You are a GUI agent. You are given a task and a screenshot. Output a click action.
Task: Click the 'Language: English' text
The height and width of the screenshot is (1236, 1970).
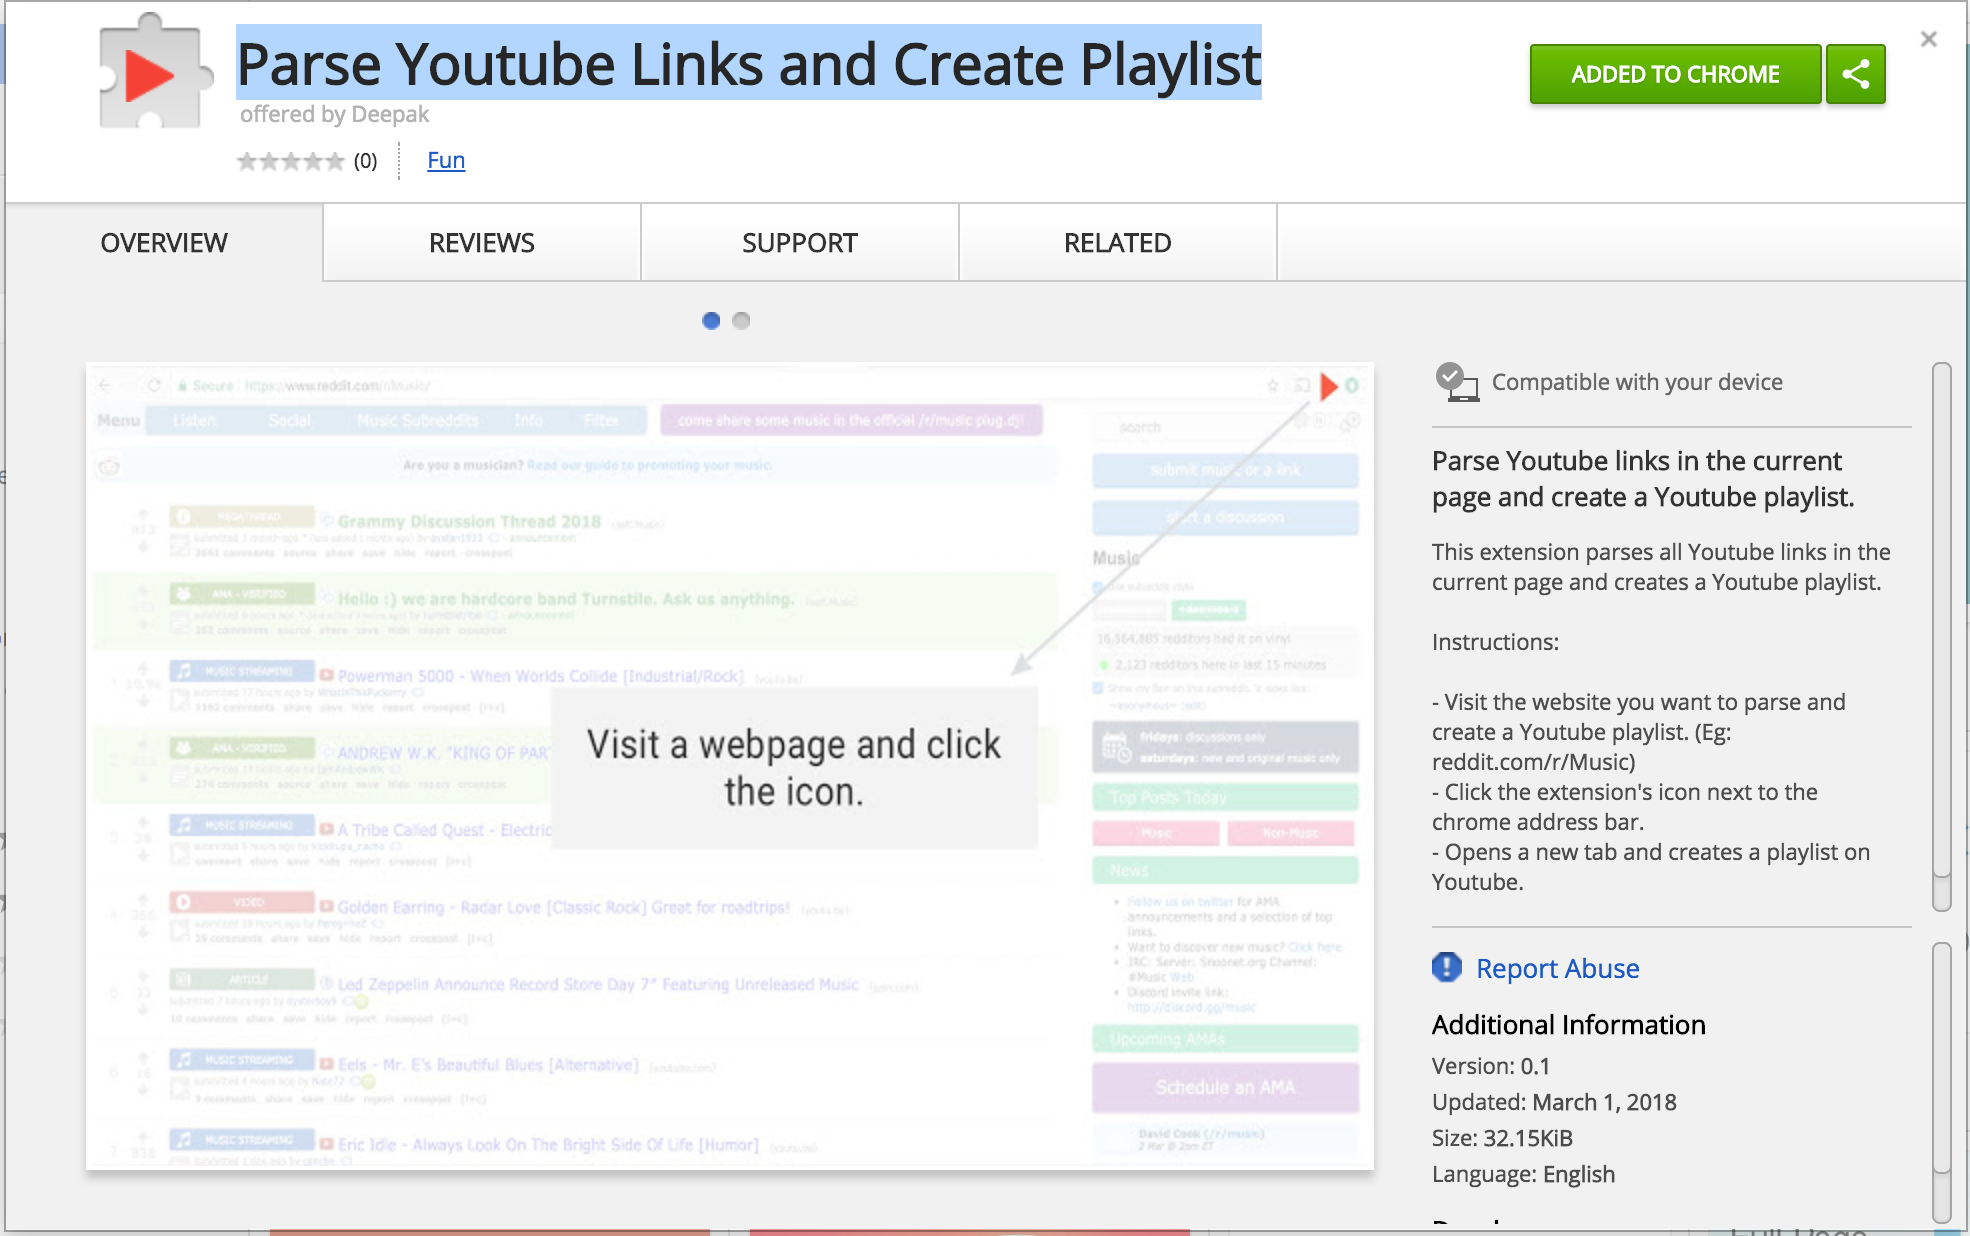pyautogui.click(x=1523, y=1174)
